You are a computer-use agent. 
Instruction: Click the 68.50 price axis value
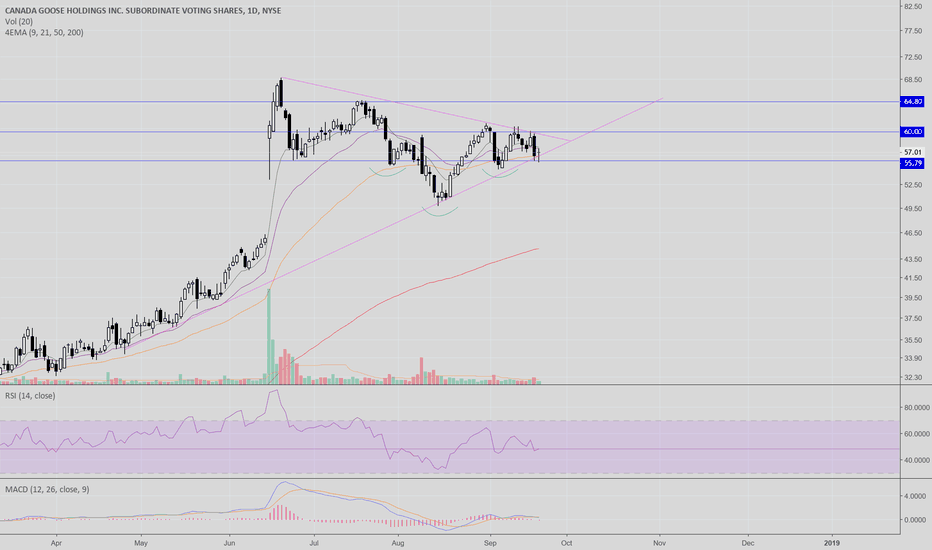[912, 80]
